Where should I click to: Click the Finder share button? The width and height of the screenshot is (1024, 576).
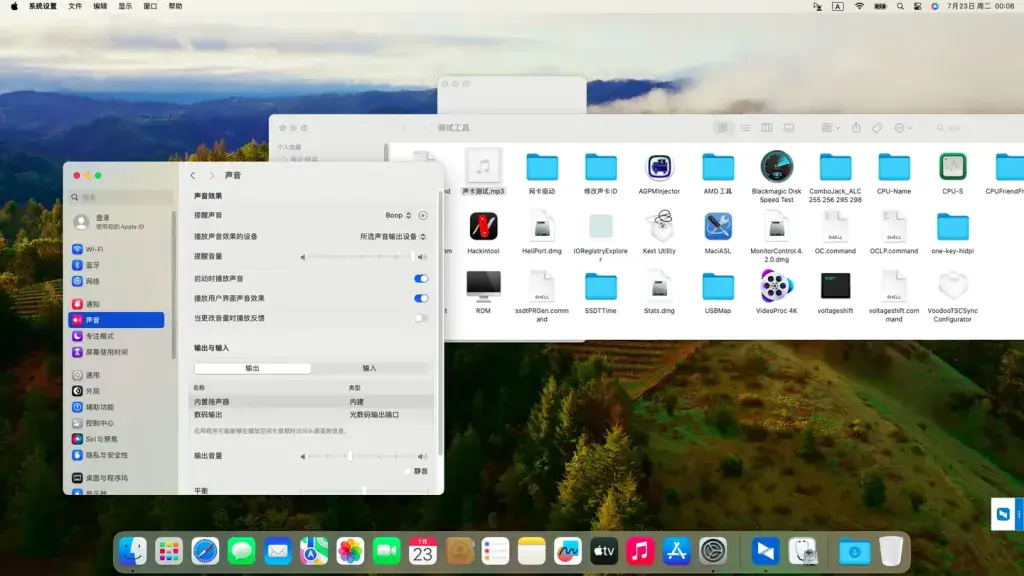(x=856, y=128)
